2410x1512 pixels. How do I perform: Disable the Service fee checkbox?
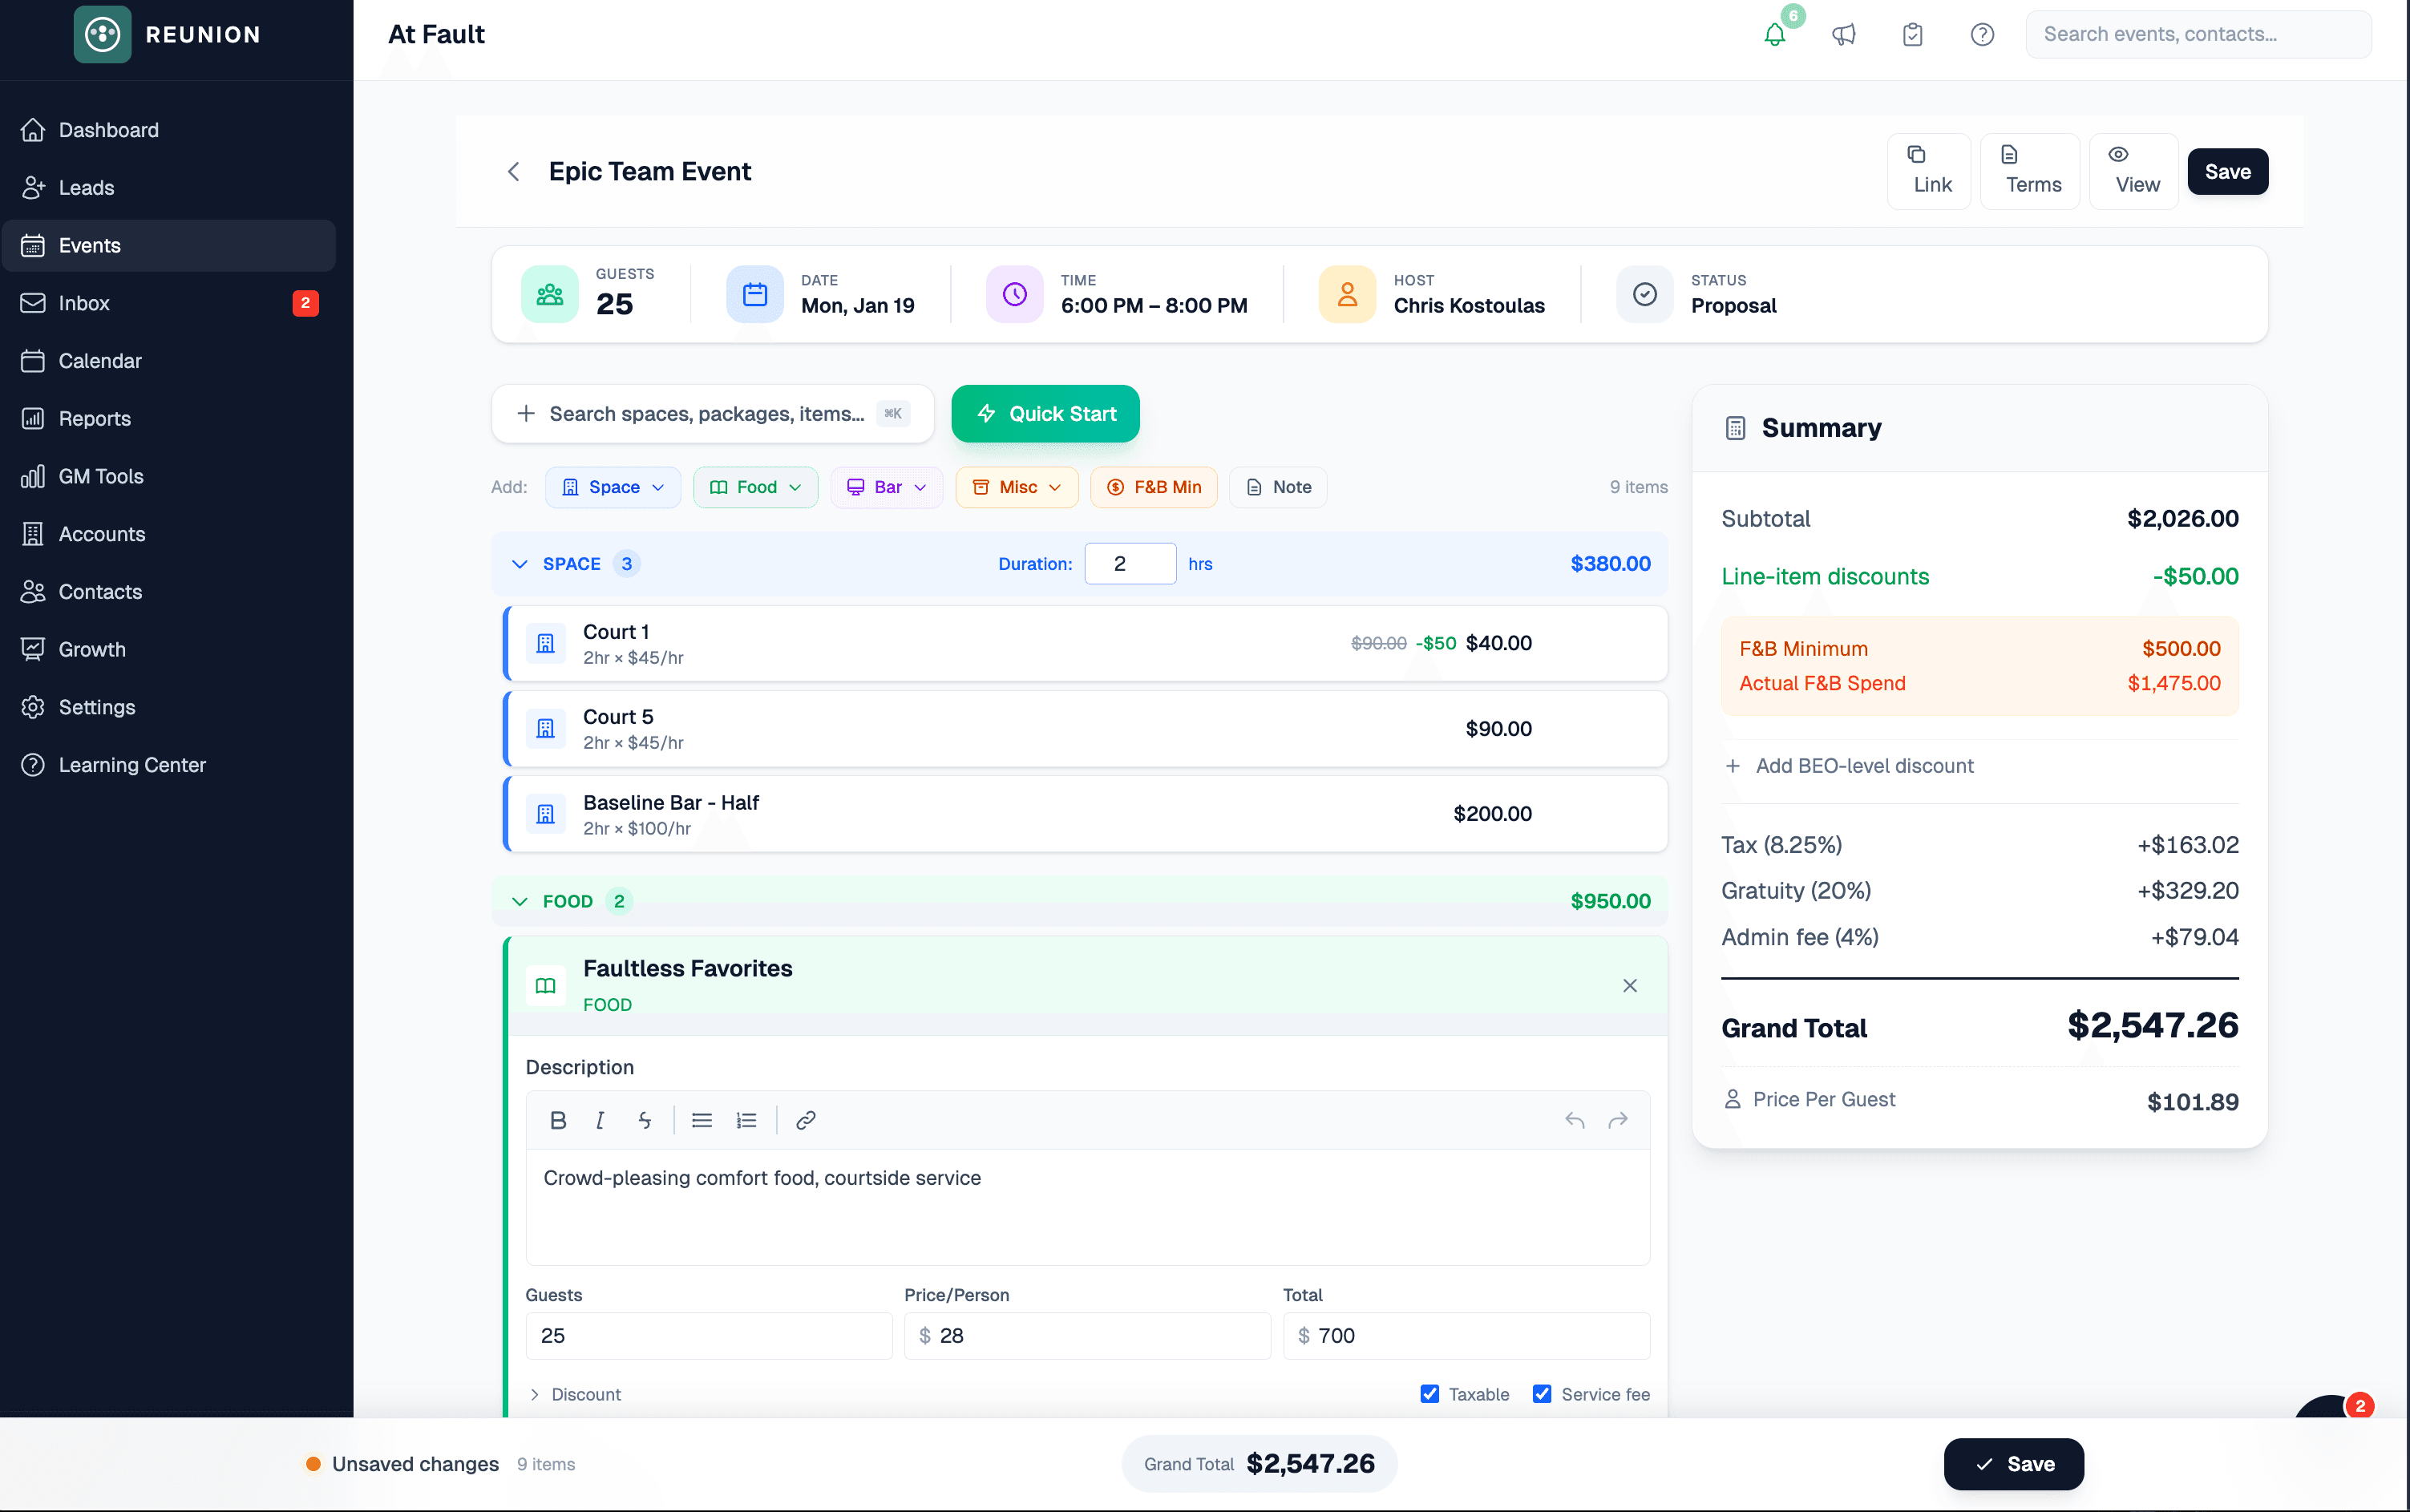[x=1542, y=1393]
